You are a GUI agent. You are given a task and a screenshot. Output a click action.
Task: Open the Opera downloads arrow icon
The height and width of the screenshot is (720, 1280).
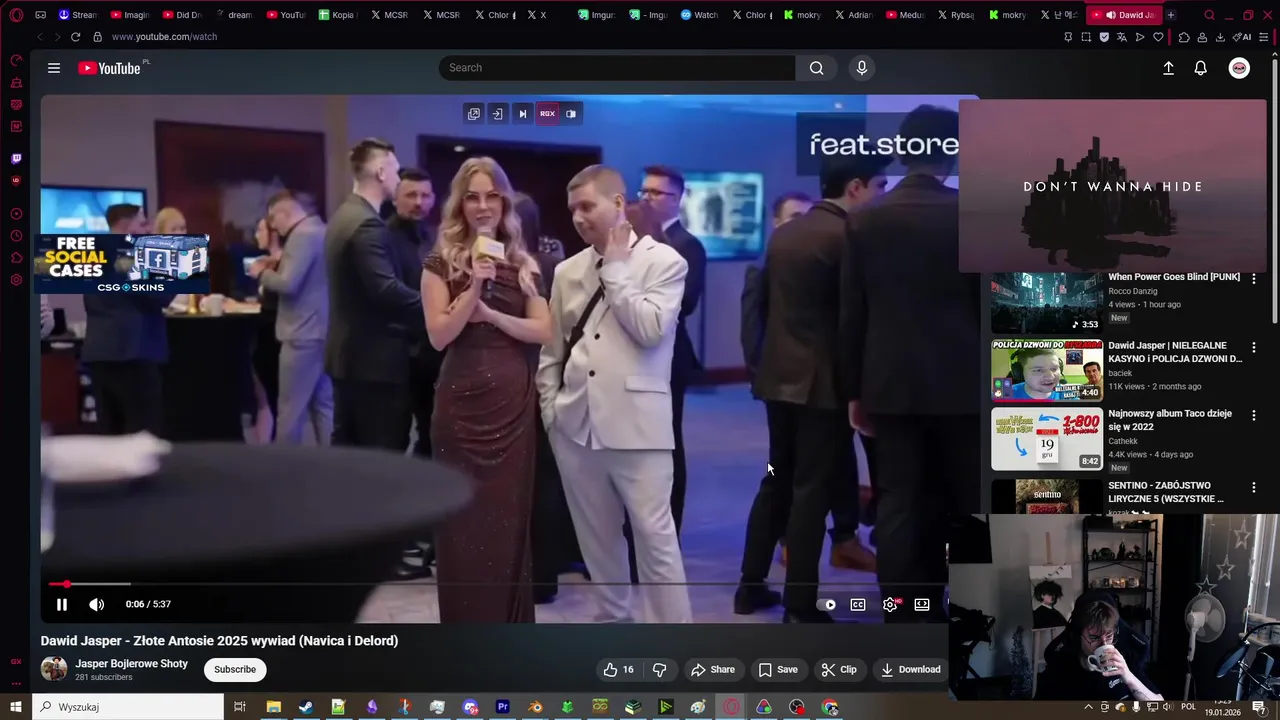tap(1220, 37)
